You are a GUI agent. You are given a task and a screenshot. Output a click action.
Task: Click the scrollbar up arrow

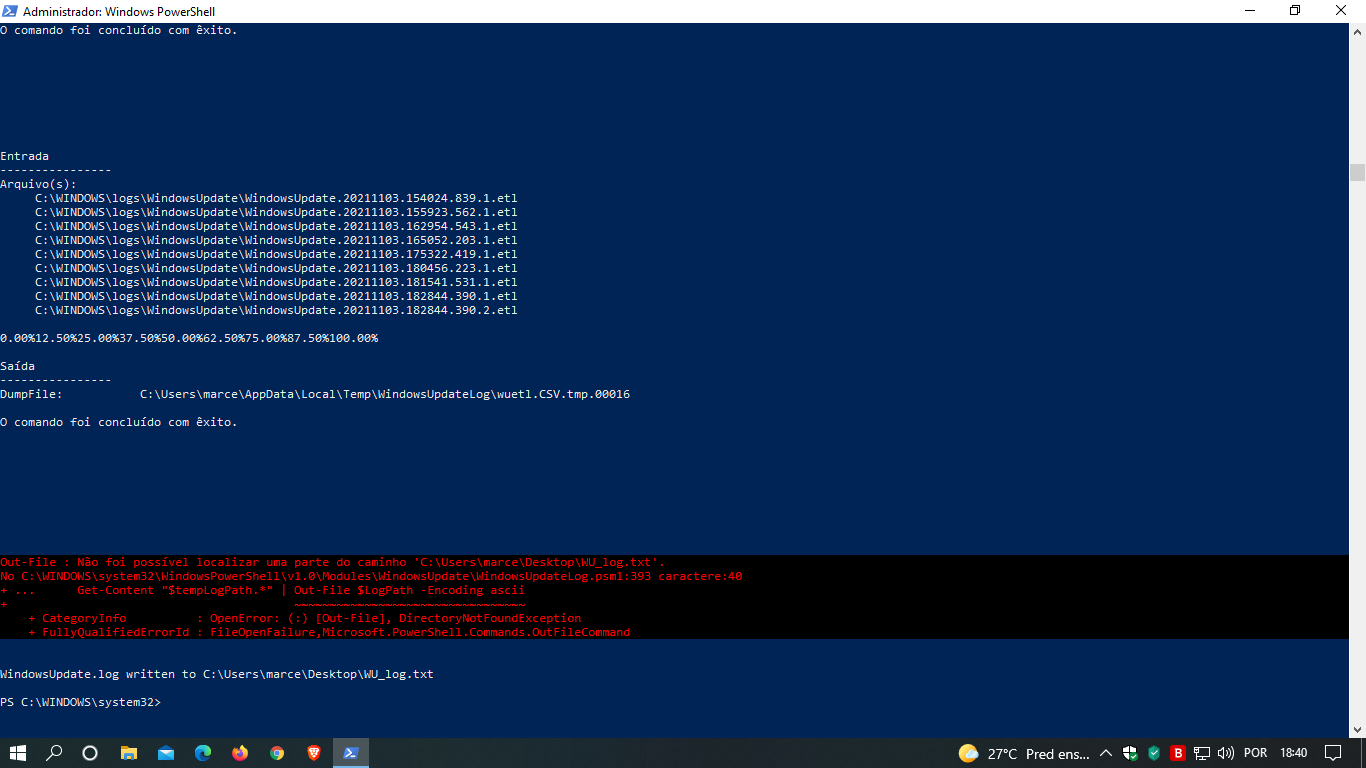[1357, 31]
